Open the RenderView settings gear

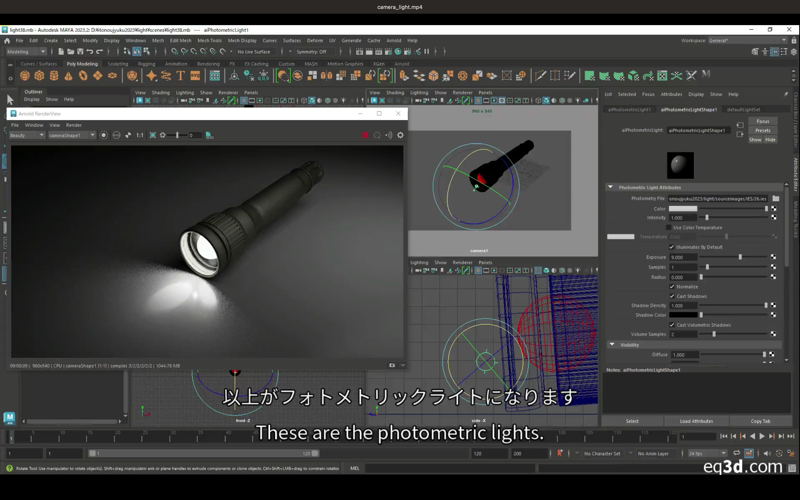[x=400, y=135]
